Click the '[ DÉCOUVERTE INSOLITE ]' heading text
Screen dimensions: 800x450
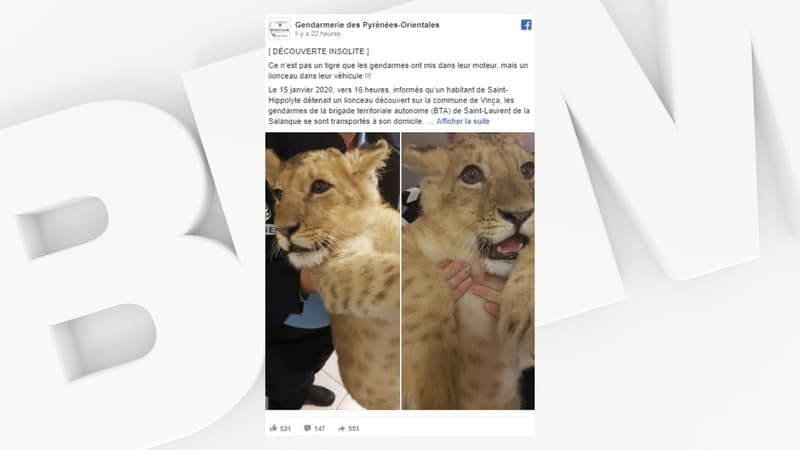pos(318,52)
